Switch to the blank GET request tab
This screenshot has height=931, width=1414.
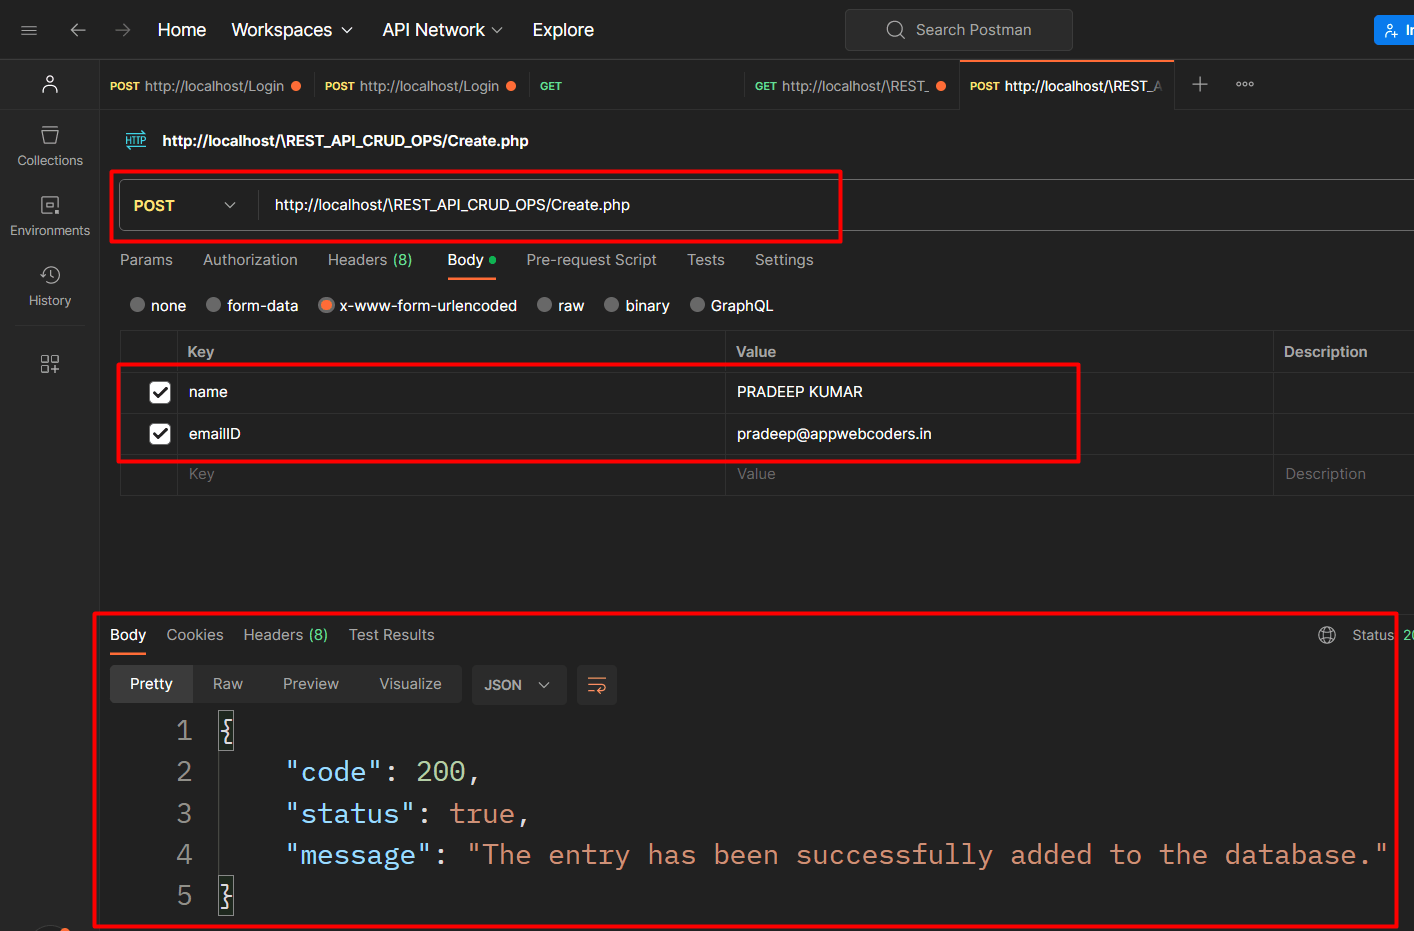636,86
